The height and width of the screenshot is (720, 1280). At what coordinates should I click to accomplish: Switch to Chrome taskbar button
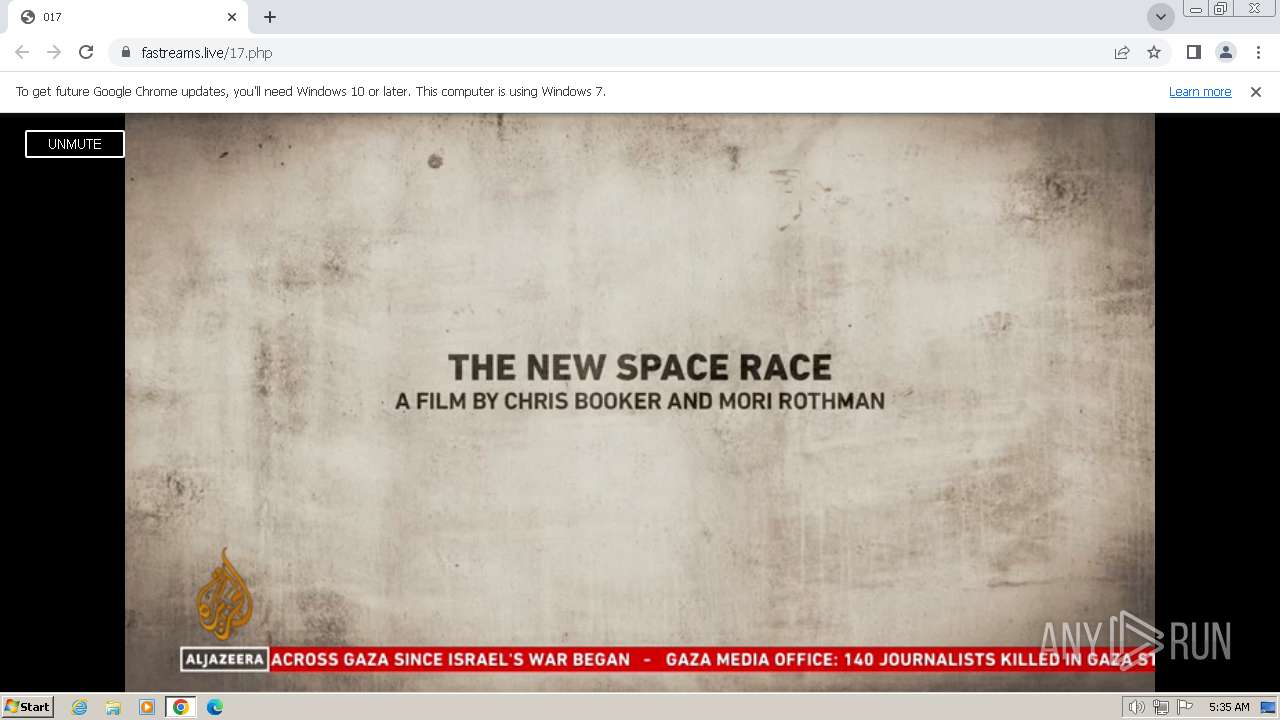click(180, 707)
